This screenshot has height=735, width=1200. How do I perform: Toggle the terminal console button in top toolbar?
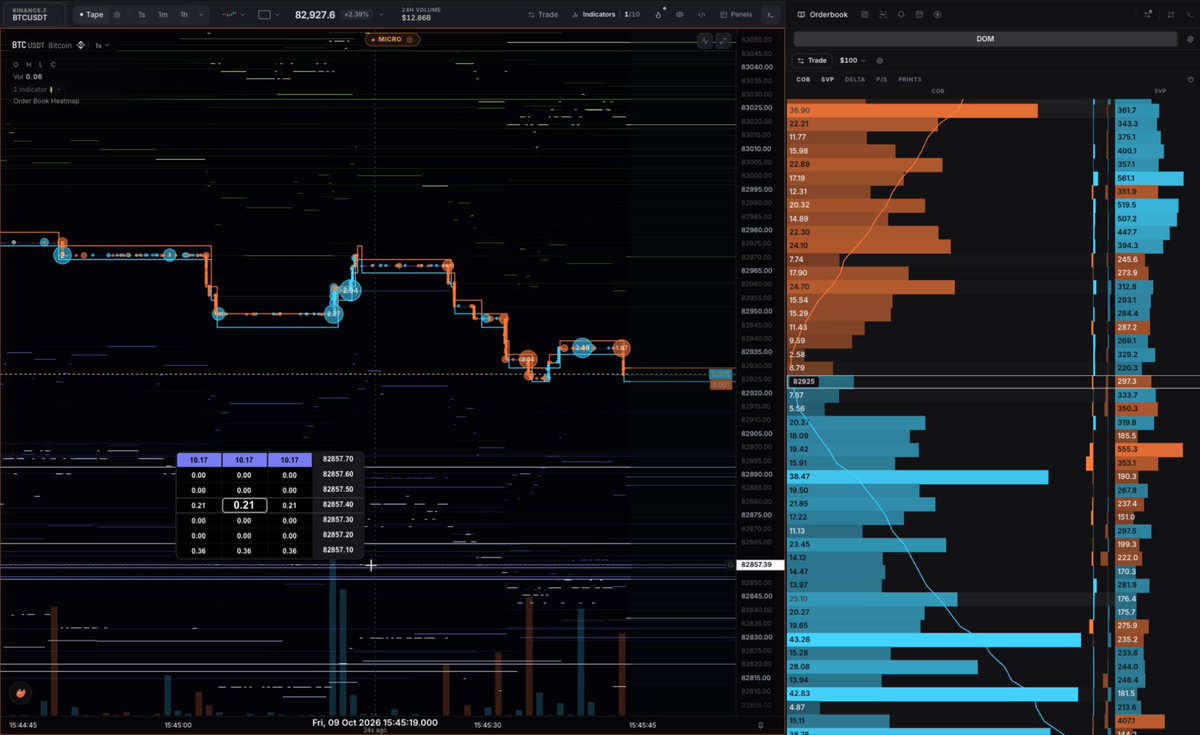770,15
